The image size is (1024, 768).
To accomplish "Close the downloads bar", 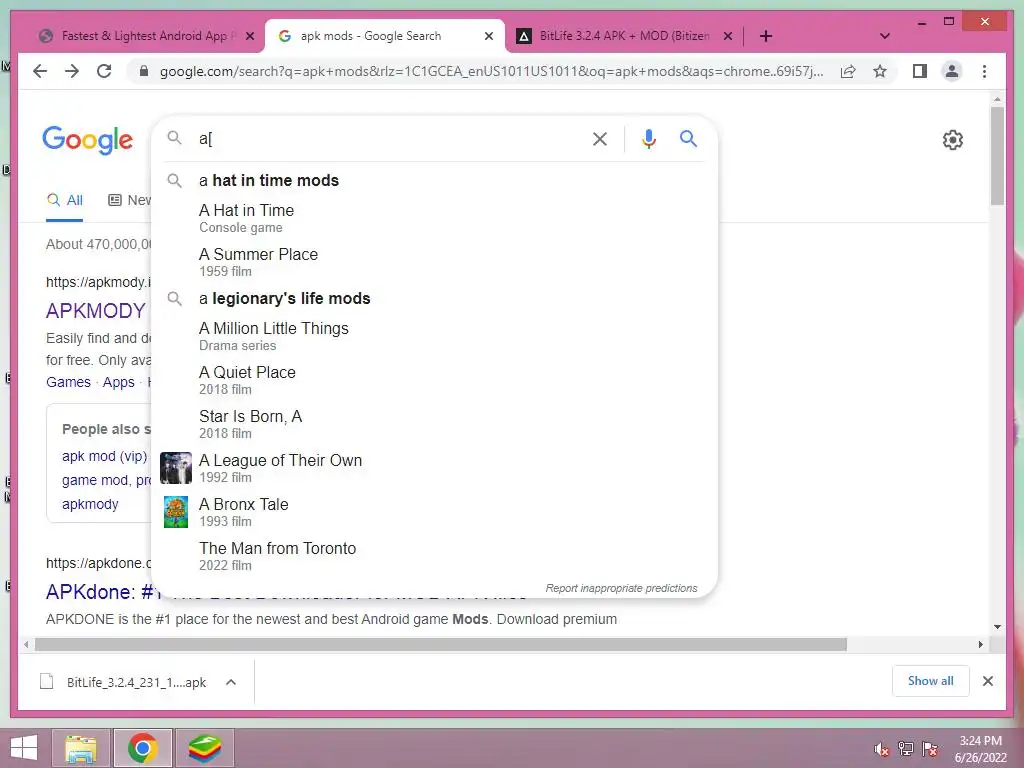I will (x=987, y=681).
